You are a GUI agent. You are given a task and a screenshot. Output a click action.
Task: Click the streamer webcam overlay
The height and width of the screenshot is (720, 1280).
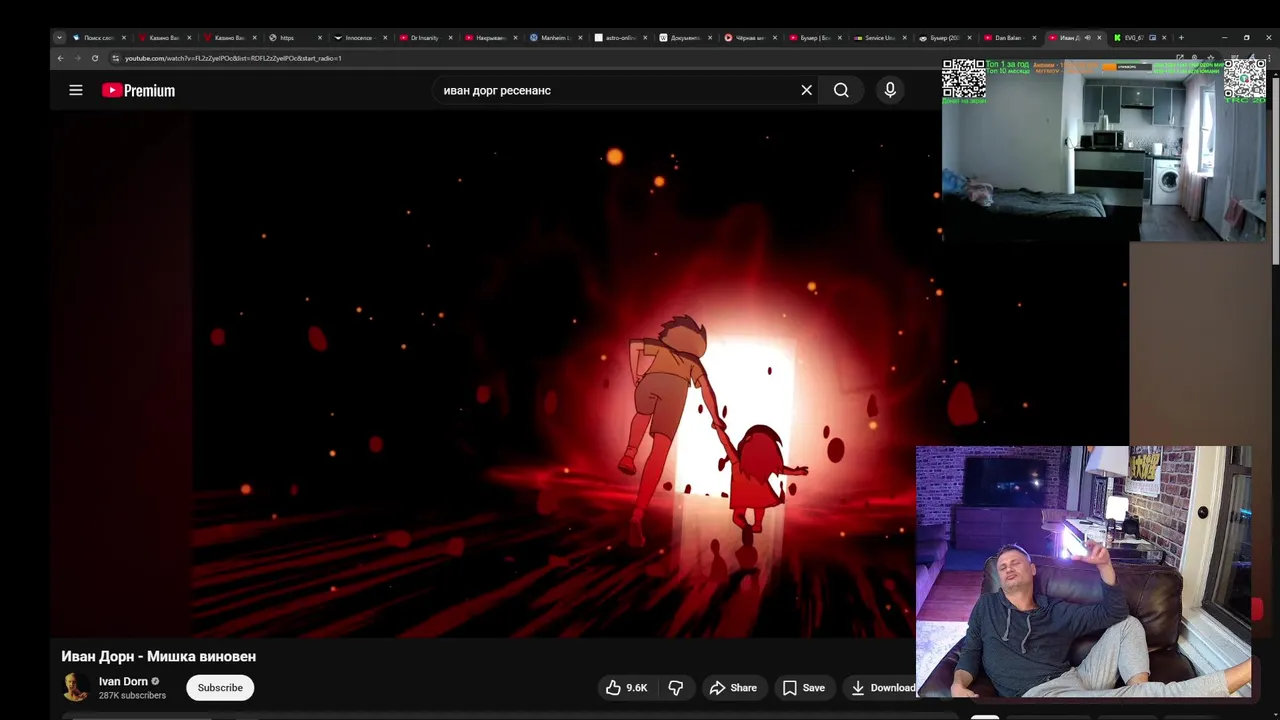click(x=1083, y=571)
